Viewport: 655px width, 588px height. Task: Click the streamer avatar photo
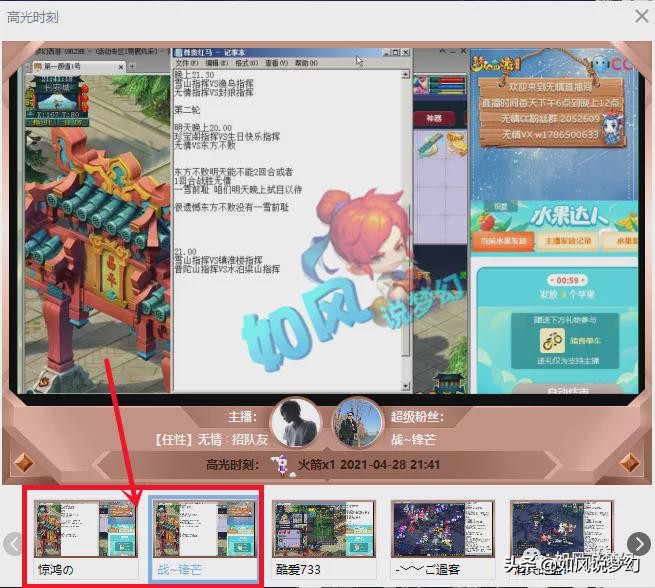pyautogui.click(x=297, y=423)
